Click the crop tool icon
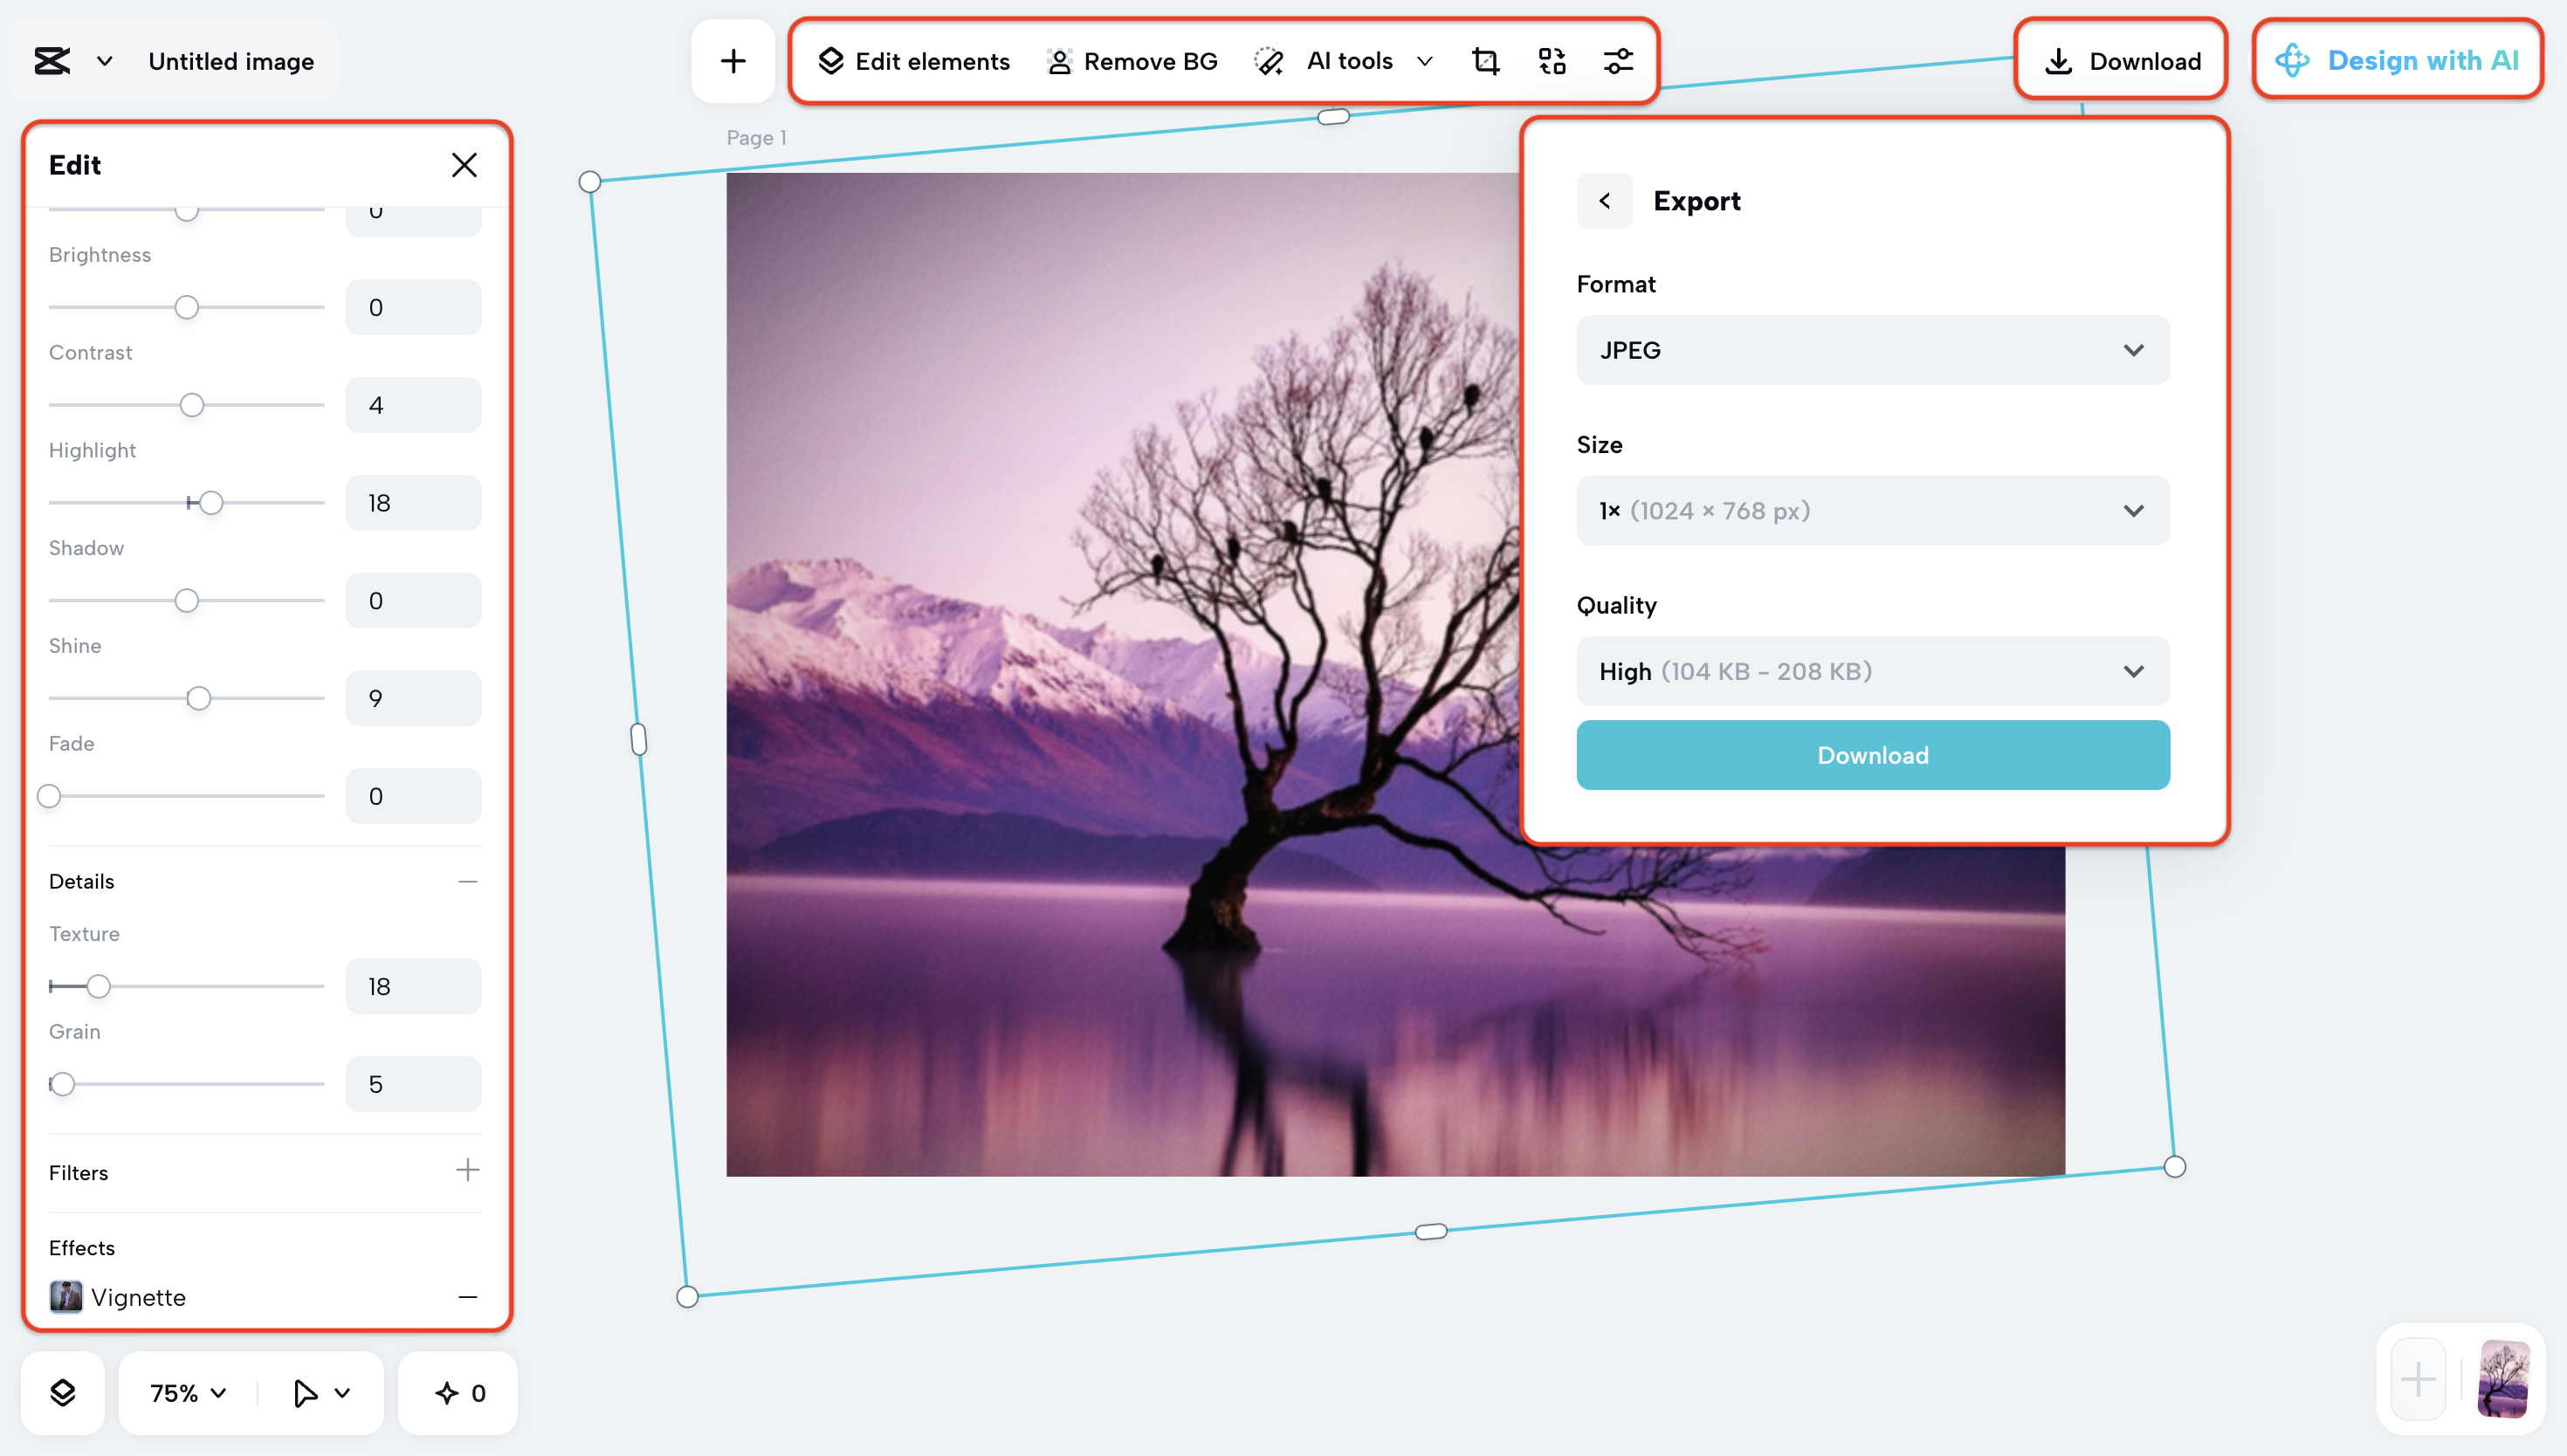 point(1485,62)
